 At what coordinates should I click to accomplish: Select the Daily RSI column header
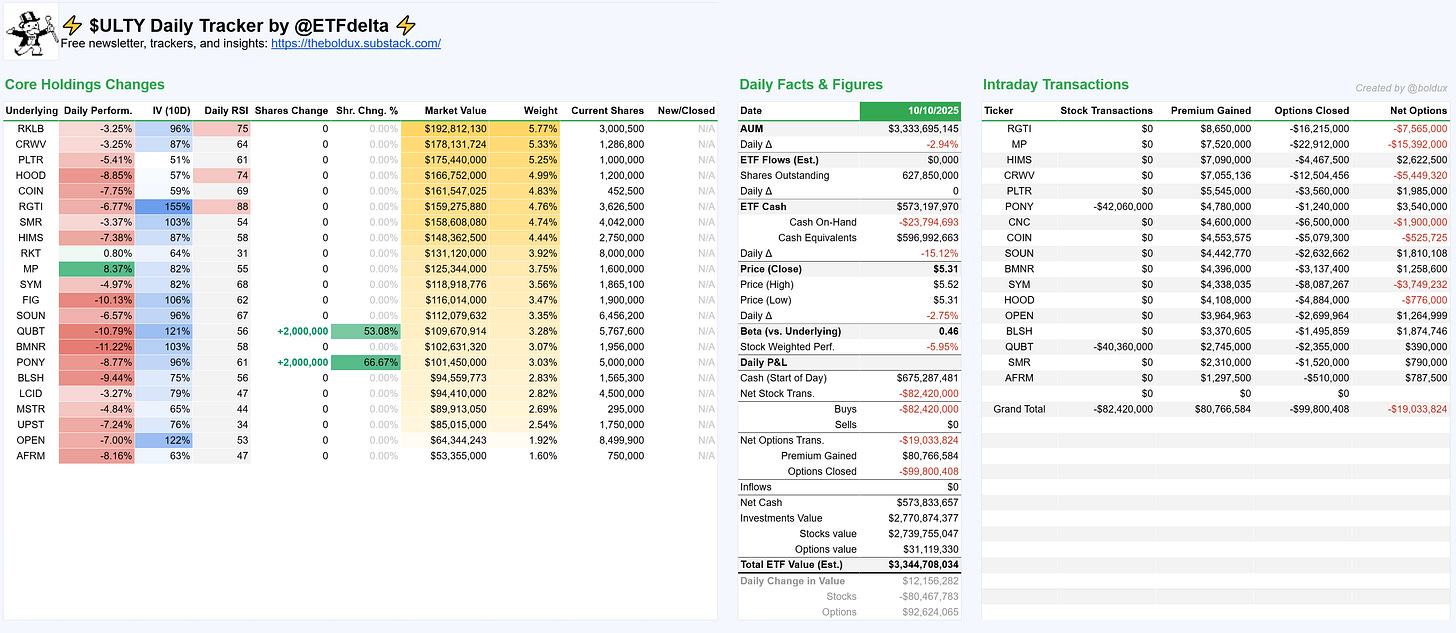point(226,110)
